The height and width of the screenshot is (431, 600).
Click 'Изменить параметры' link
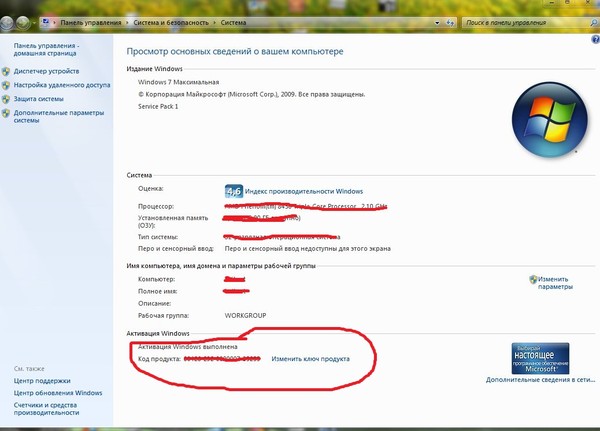point(555,283)
